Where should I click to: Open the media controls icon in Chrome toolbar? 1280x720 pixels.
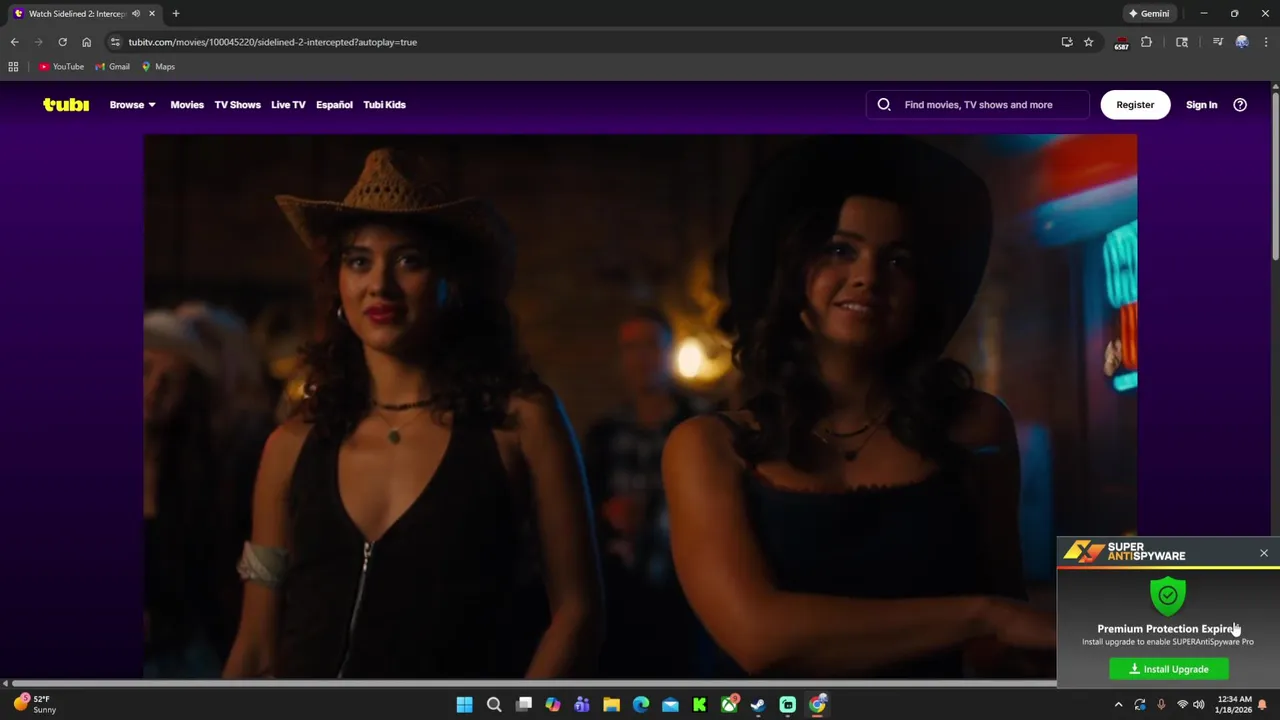pos(1217,42)
